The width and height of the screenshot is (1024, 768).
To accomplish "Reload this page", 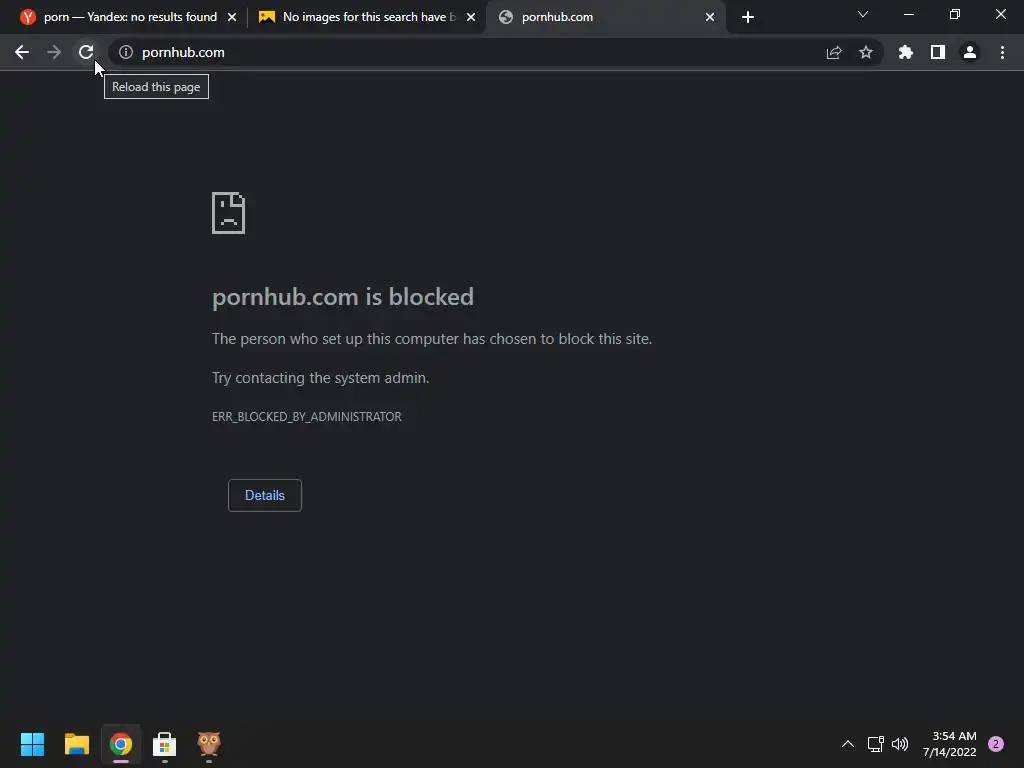I will [x=86, y=52].
